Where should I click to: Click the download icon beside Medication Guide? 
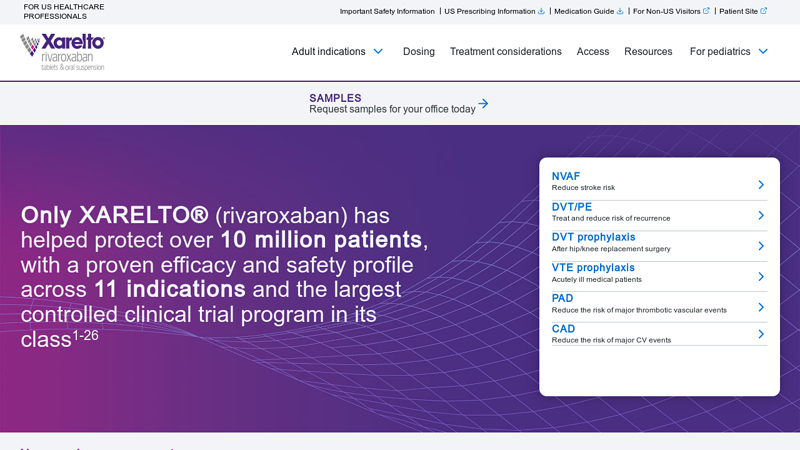pos(620,11)
